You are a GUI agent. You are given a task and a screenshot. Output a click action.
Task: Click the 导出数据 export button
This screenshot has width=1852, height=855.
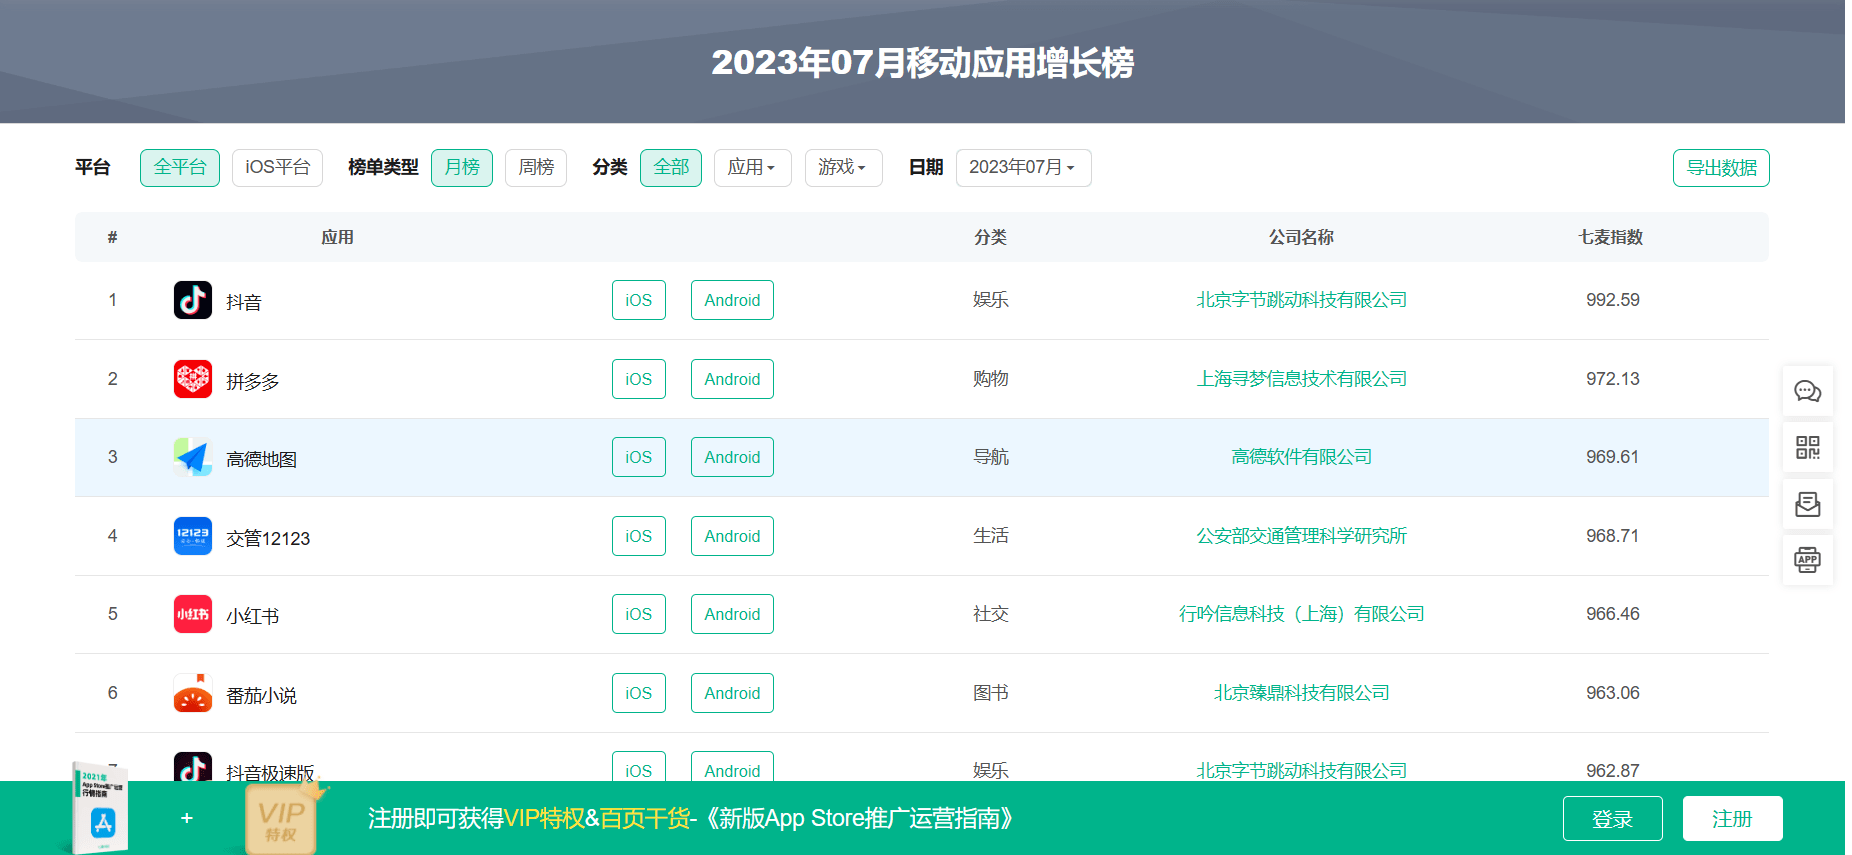[1721, 168]
